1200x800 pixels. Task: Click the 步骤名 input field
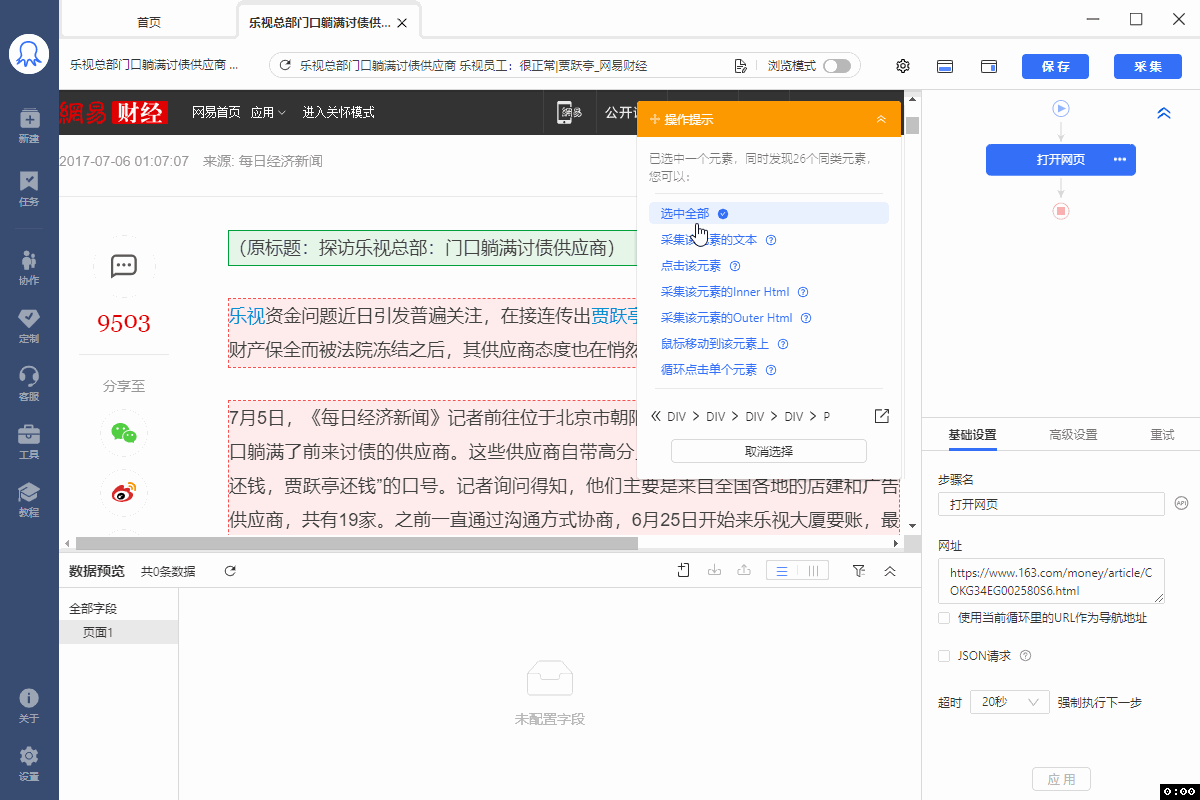tap(1051, 504)
